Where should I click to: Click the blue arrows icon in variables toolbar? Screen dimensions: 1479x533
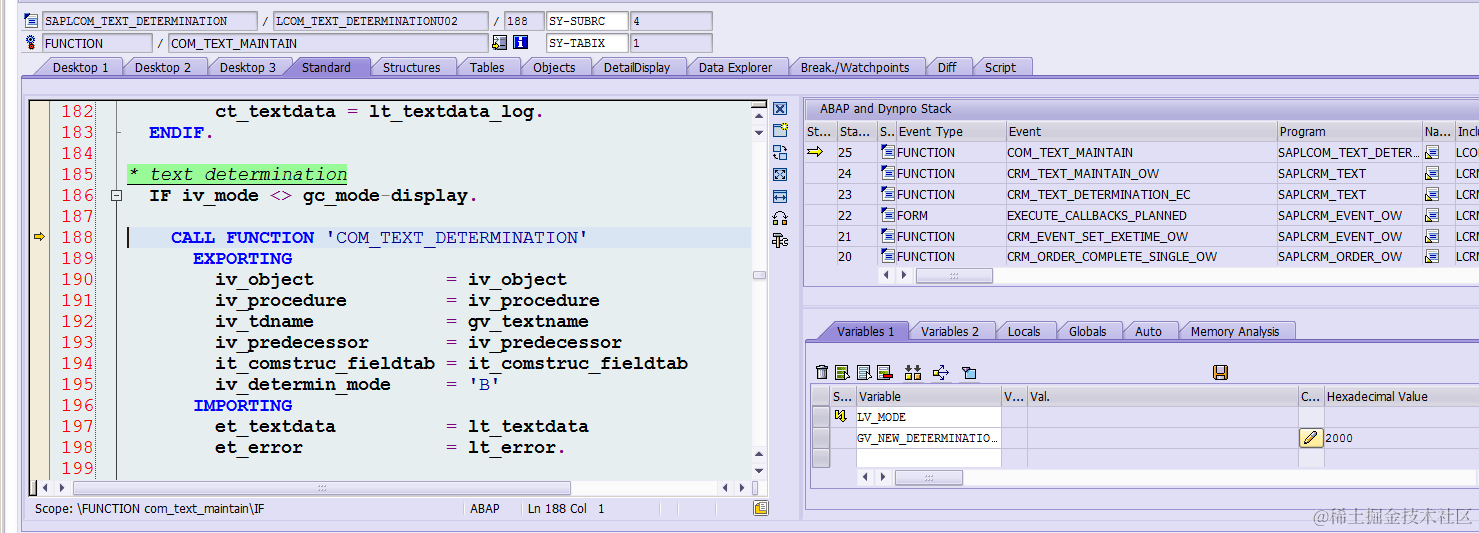pos(941,372)
